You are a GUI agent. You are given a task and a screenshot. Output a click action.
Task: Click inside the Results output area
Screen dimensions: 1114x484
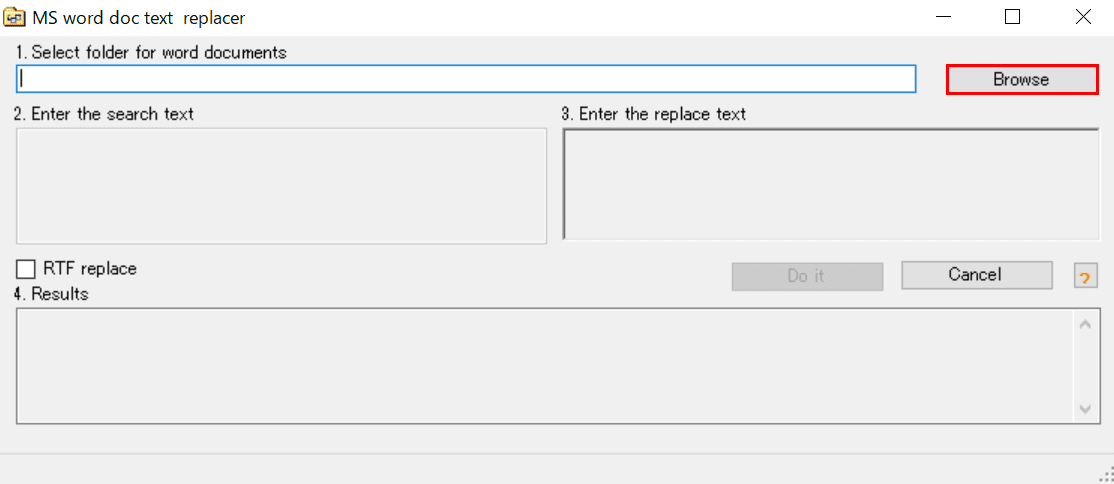pos(545,366)
